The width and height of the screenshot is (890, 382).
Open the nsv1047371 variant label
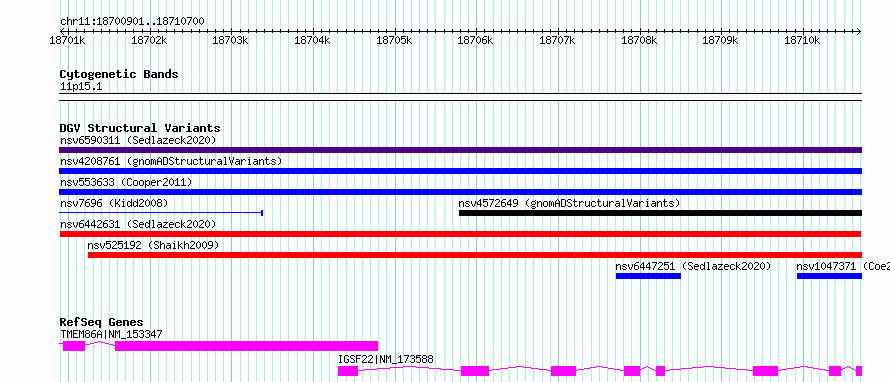click(x=843, y=266)
